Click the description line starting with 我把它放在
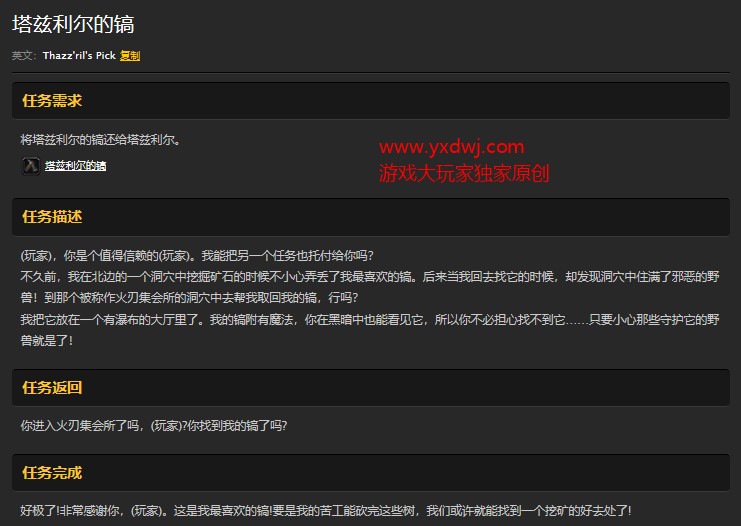Screen dimensions: 741x526 click(x=300, y=319)
